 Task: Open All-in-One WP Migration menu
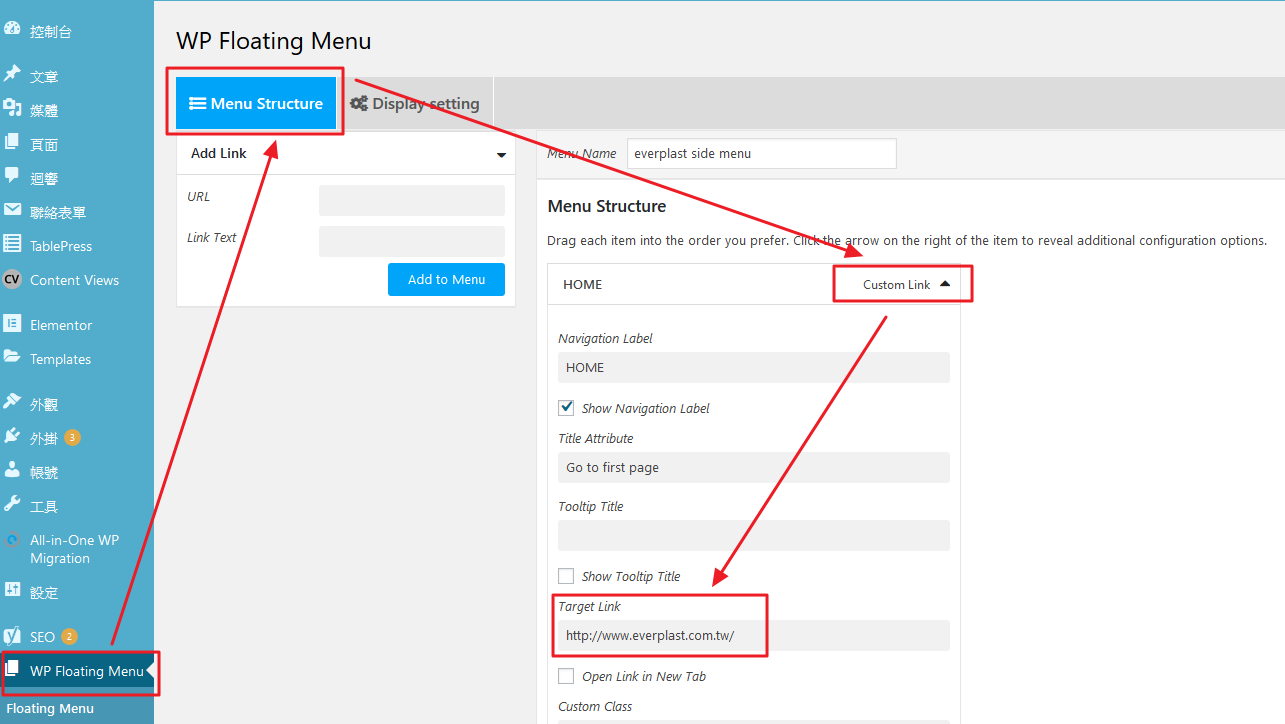[x=77, y=549]
